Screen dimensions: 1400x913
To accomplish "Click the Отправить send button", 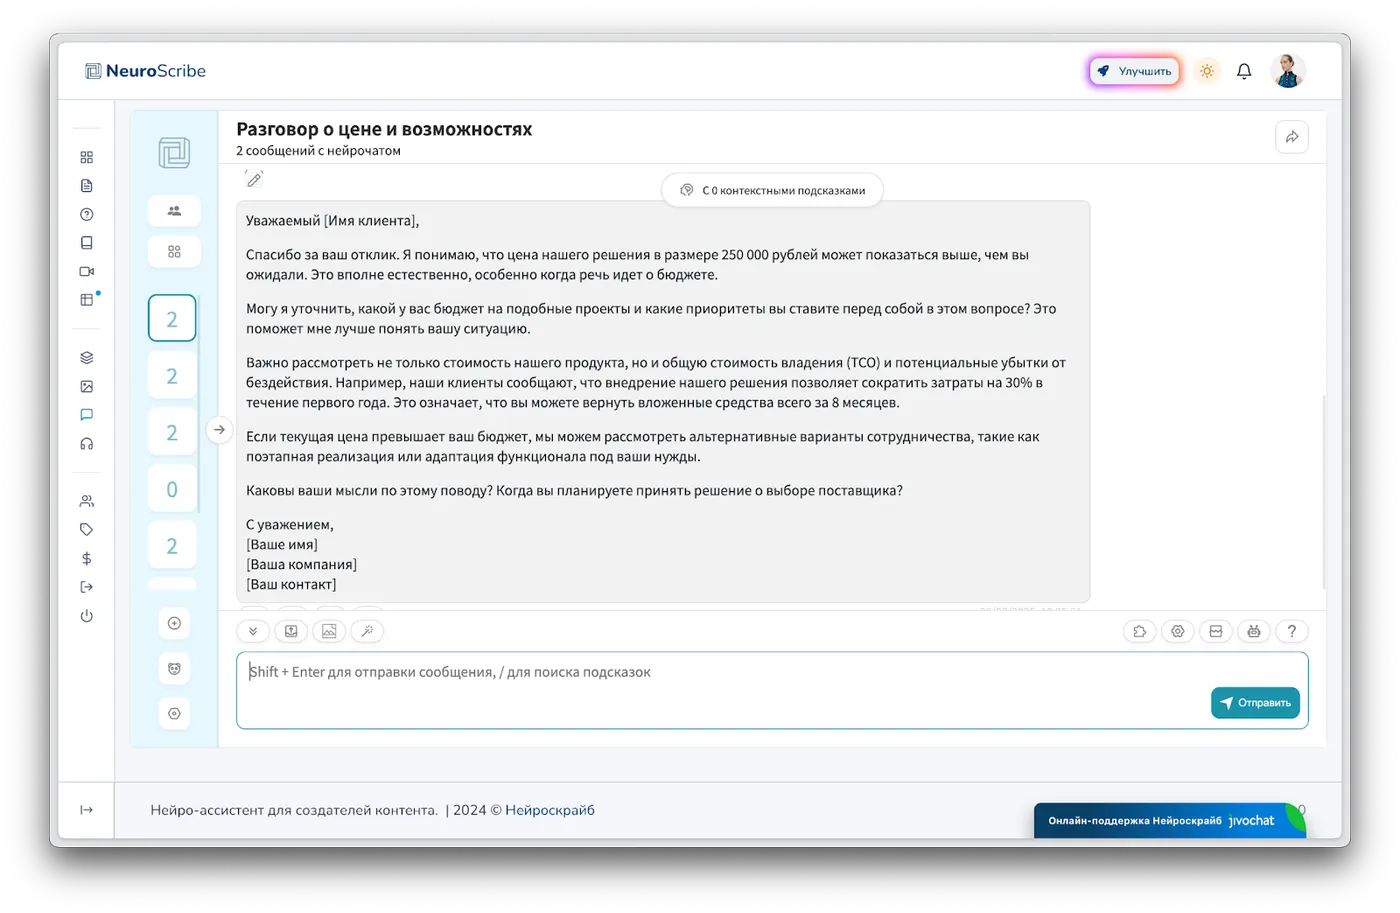I will tap(1255, 703).
